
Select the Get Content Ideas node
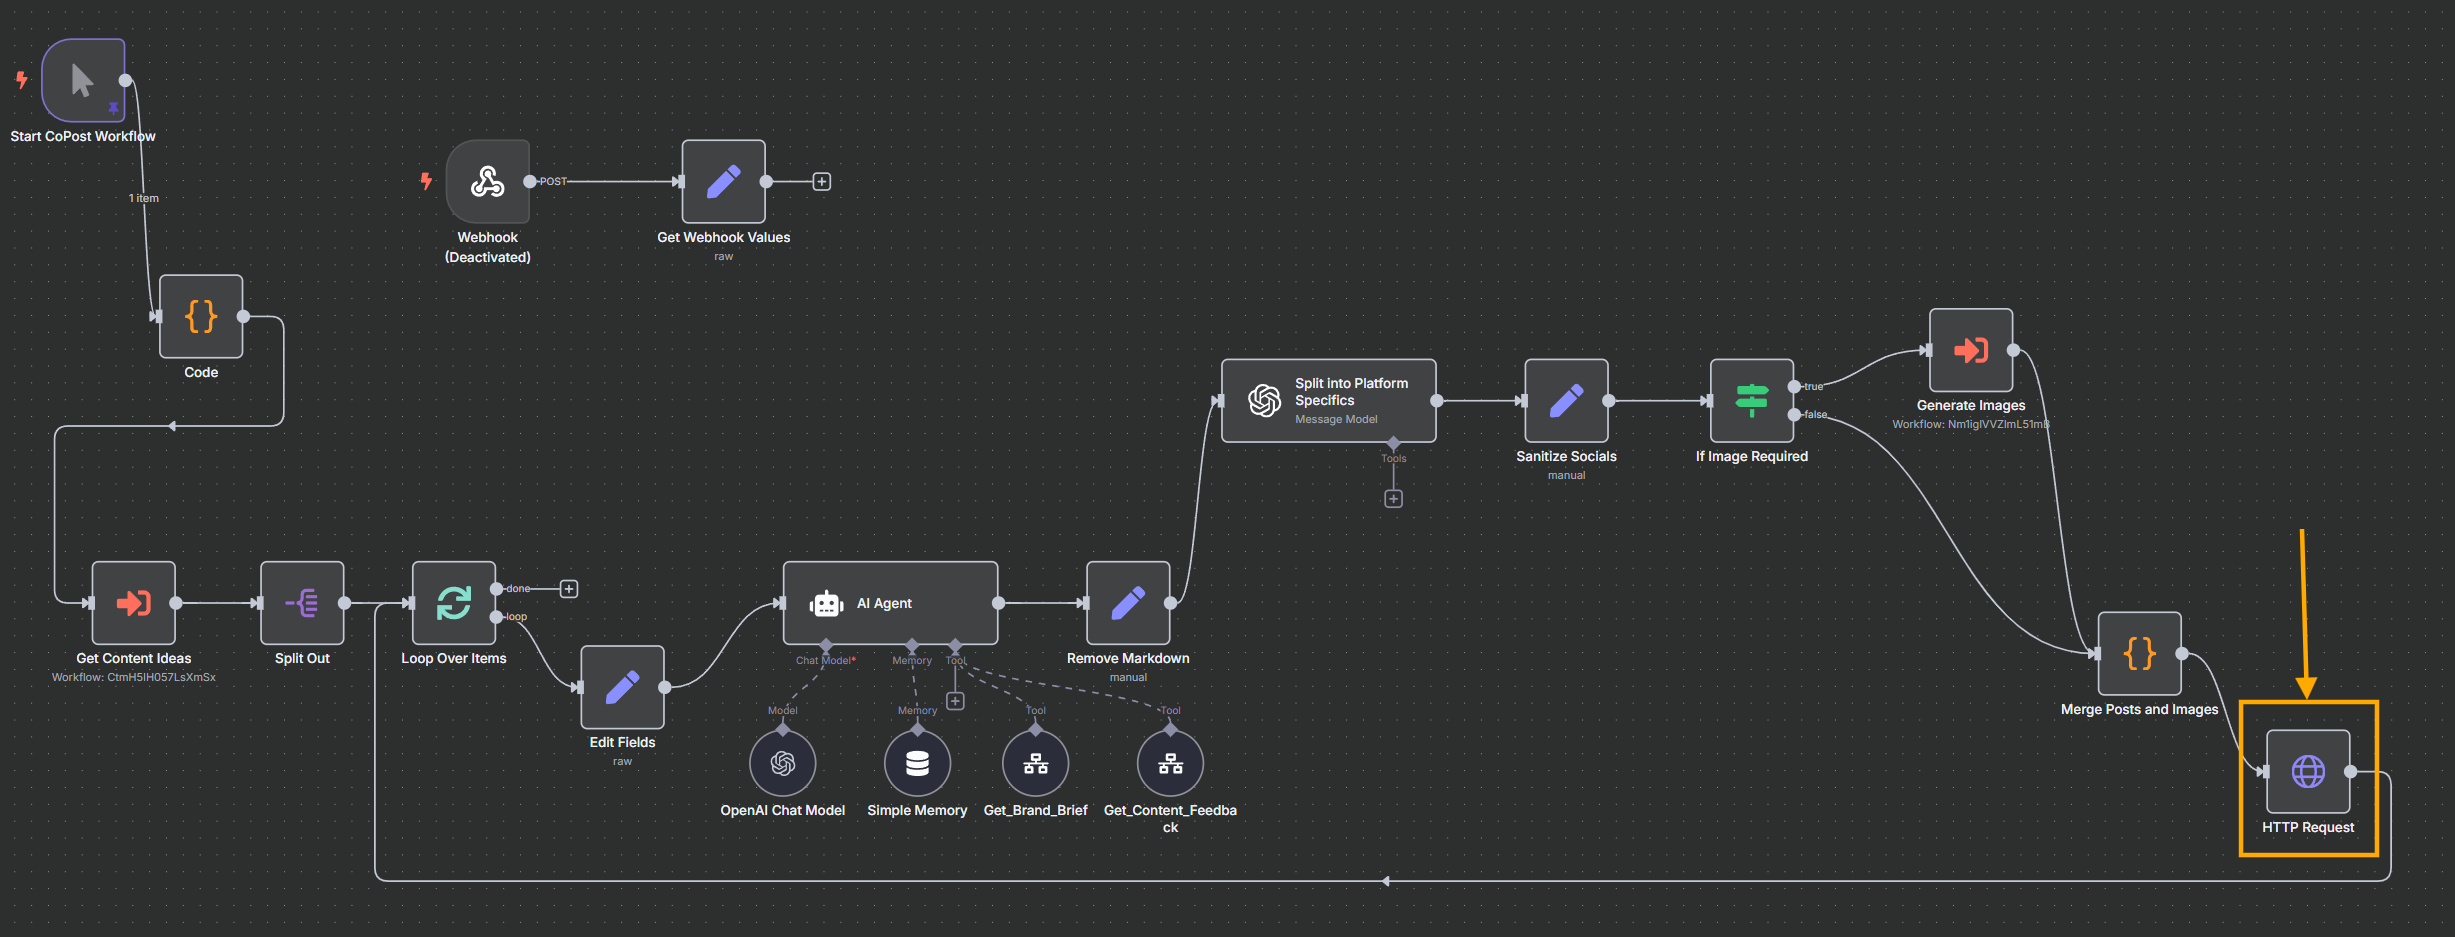(134, 602)
